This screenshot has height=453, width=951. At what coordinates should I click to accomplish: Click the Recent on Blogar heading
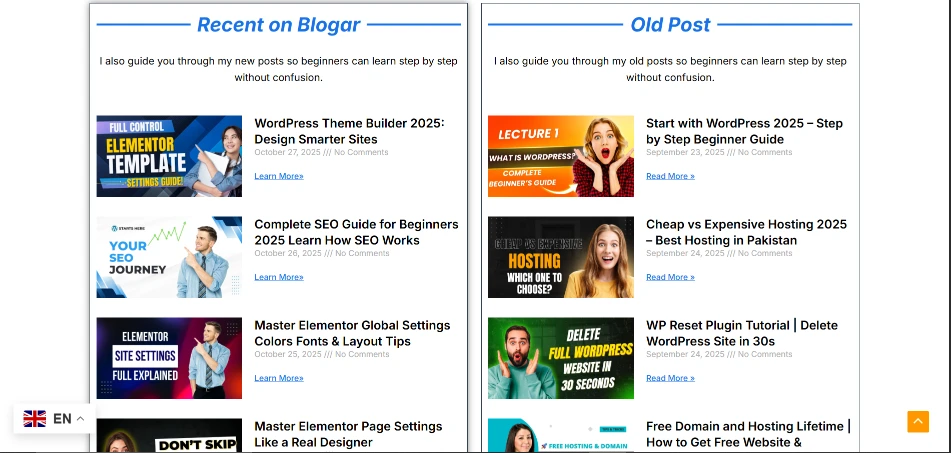click(x=278, y=25)
